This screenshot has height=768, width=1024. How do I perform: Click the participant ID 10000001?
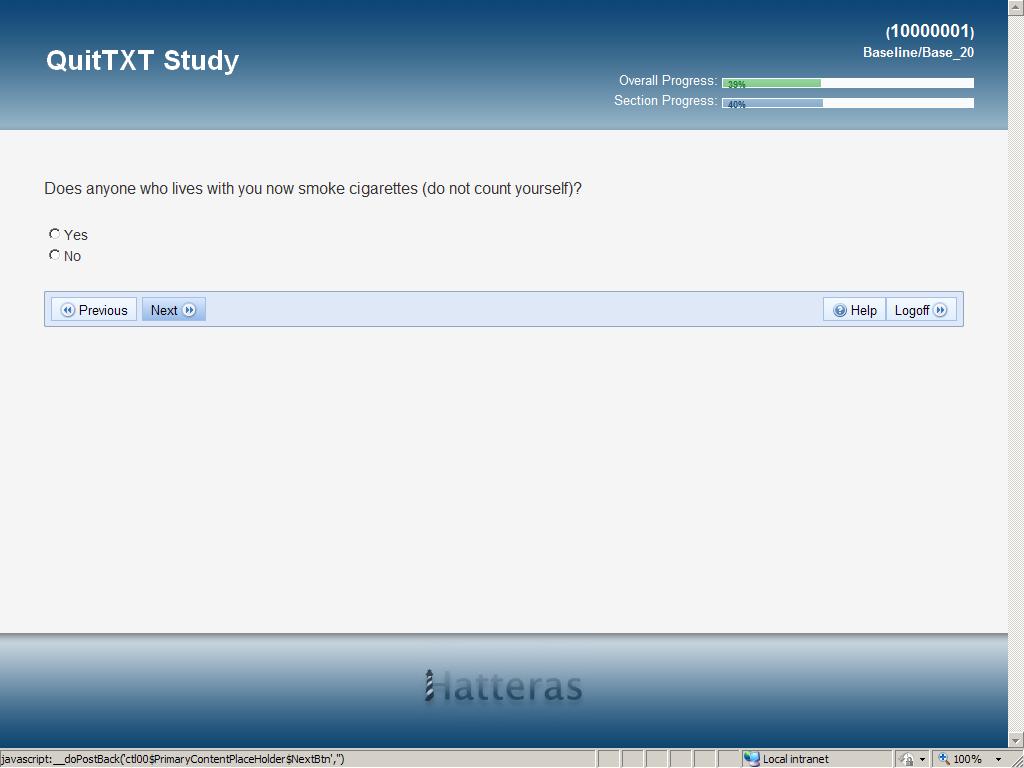(930, 31)
